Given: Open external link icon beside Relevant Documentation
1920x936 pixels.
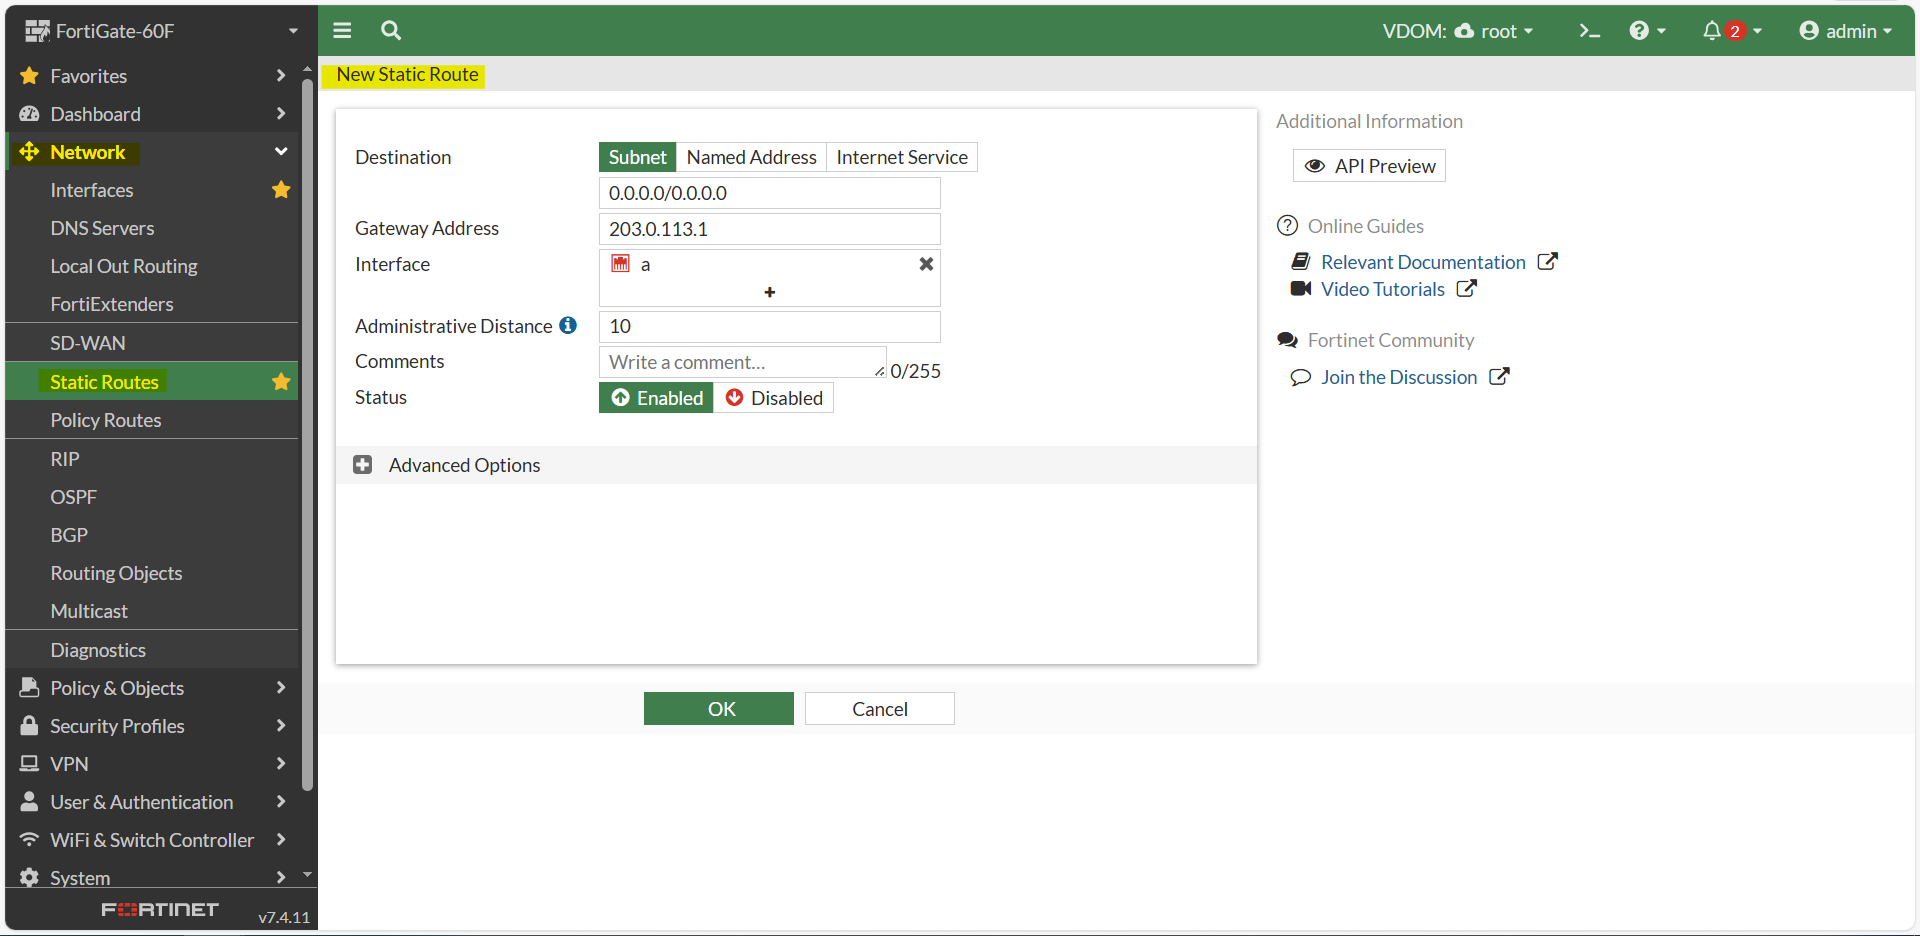Looking at the screenshot, I should [1547, 261].
